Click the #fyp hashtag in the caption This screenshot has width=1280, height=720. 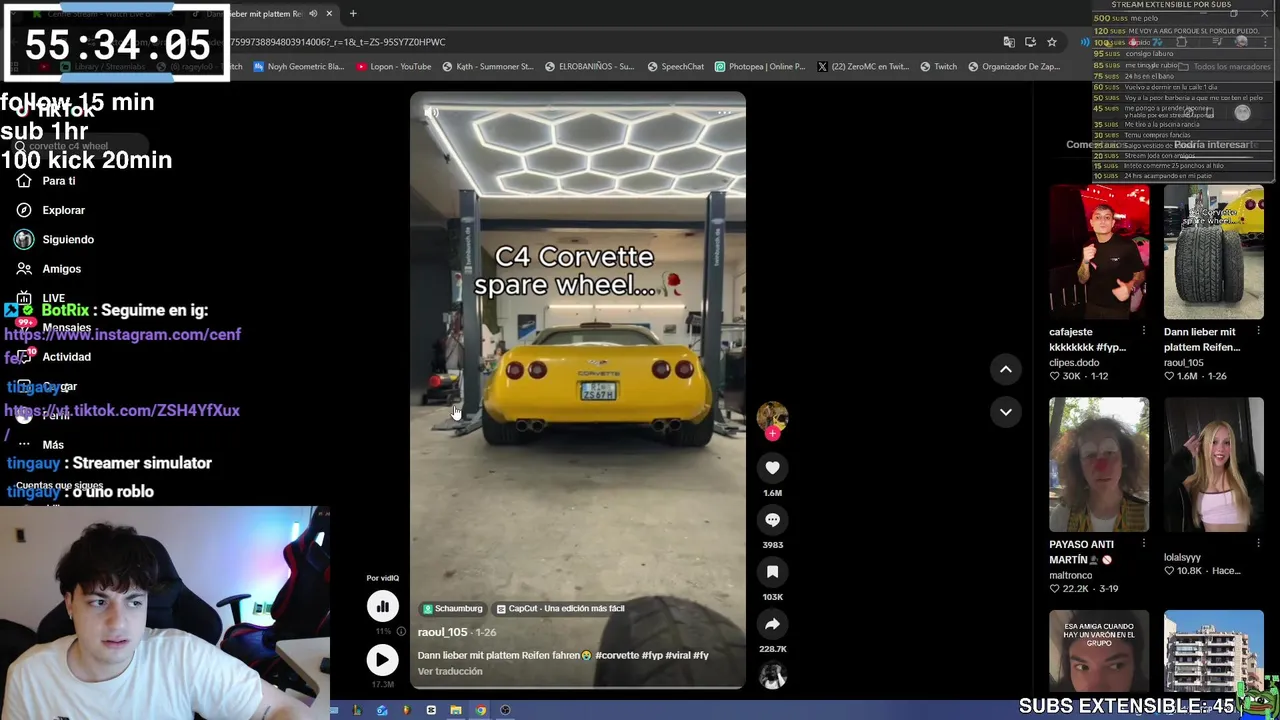click(653, 655)
